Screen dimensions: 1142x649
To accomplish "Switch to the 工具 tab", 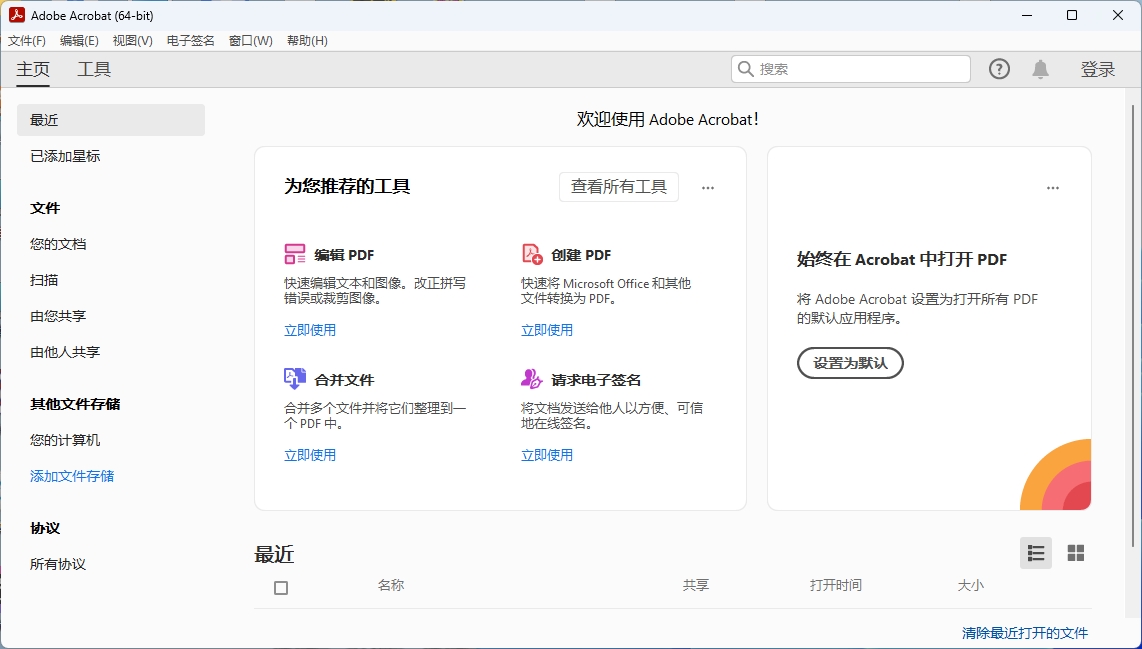I will point(94,69).
